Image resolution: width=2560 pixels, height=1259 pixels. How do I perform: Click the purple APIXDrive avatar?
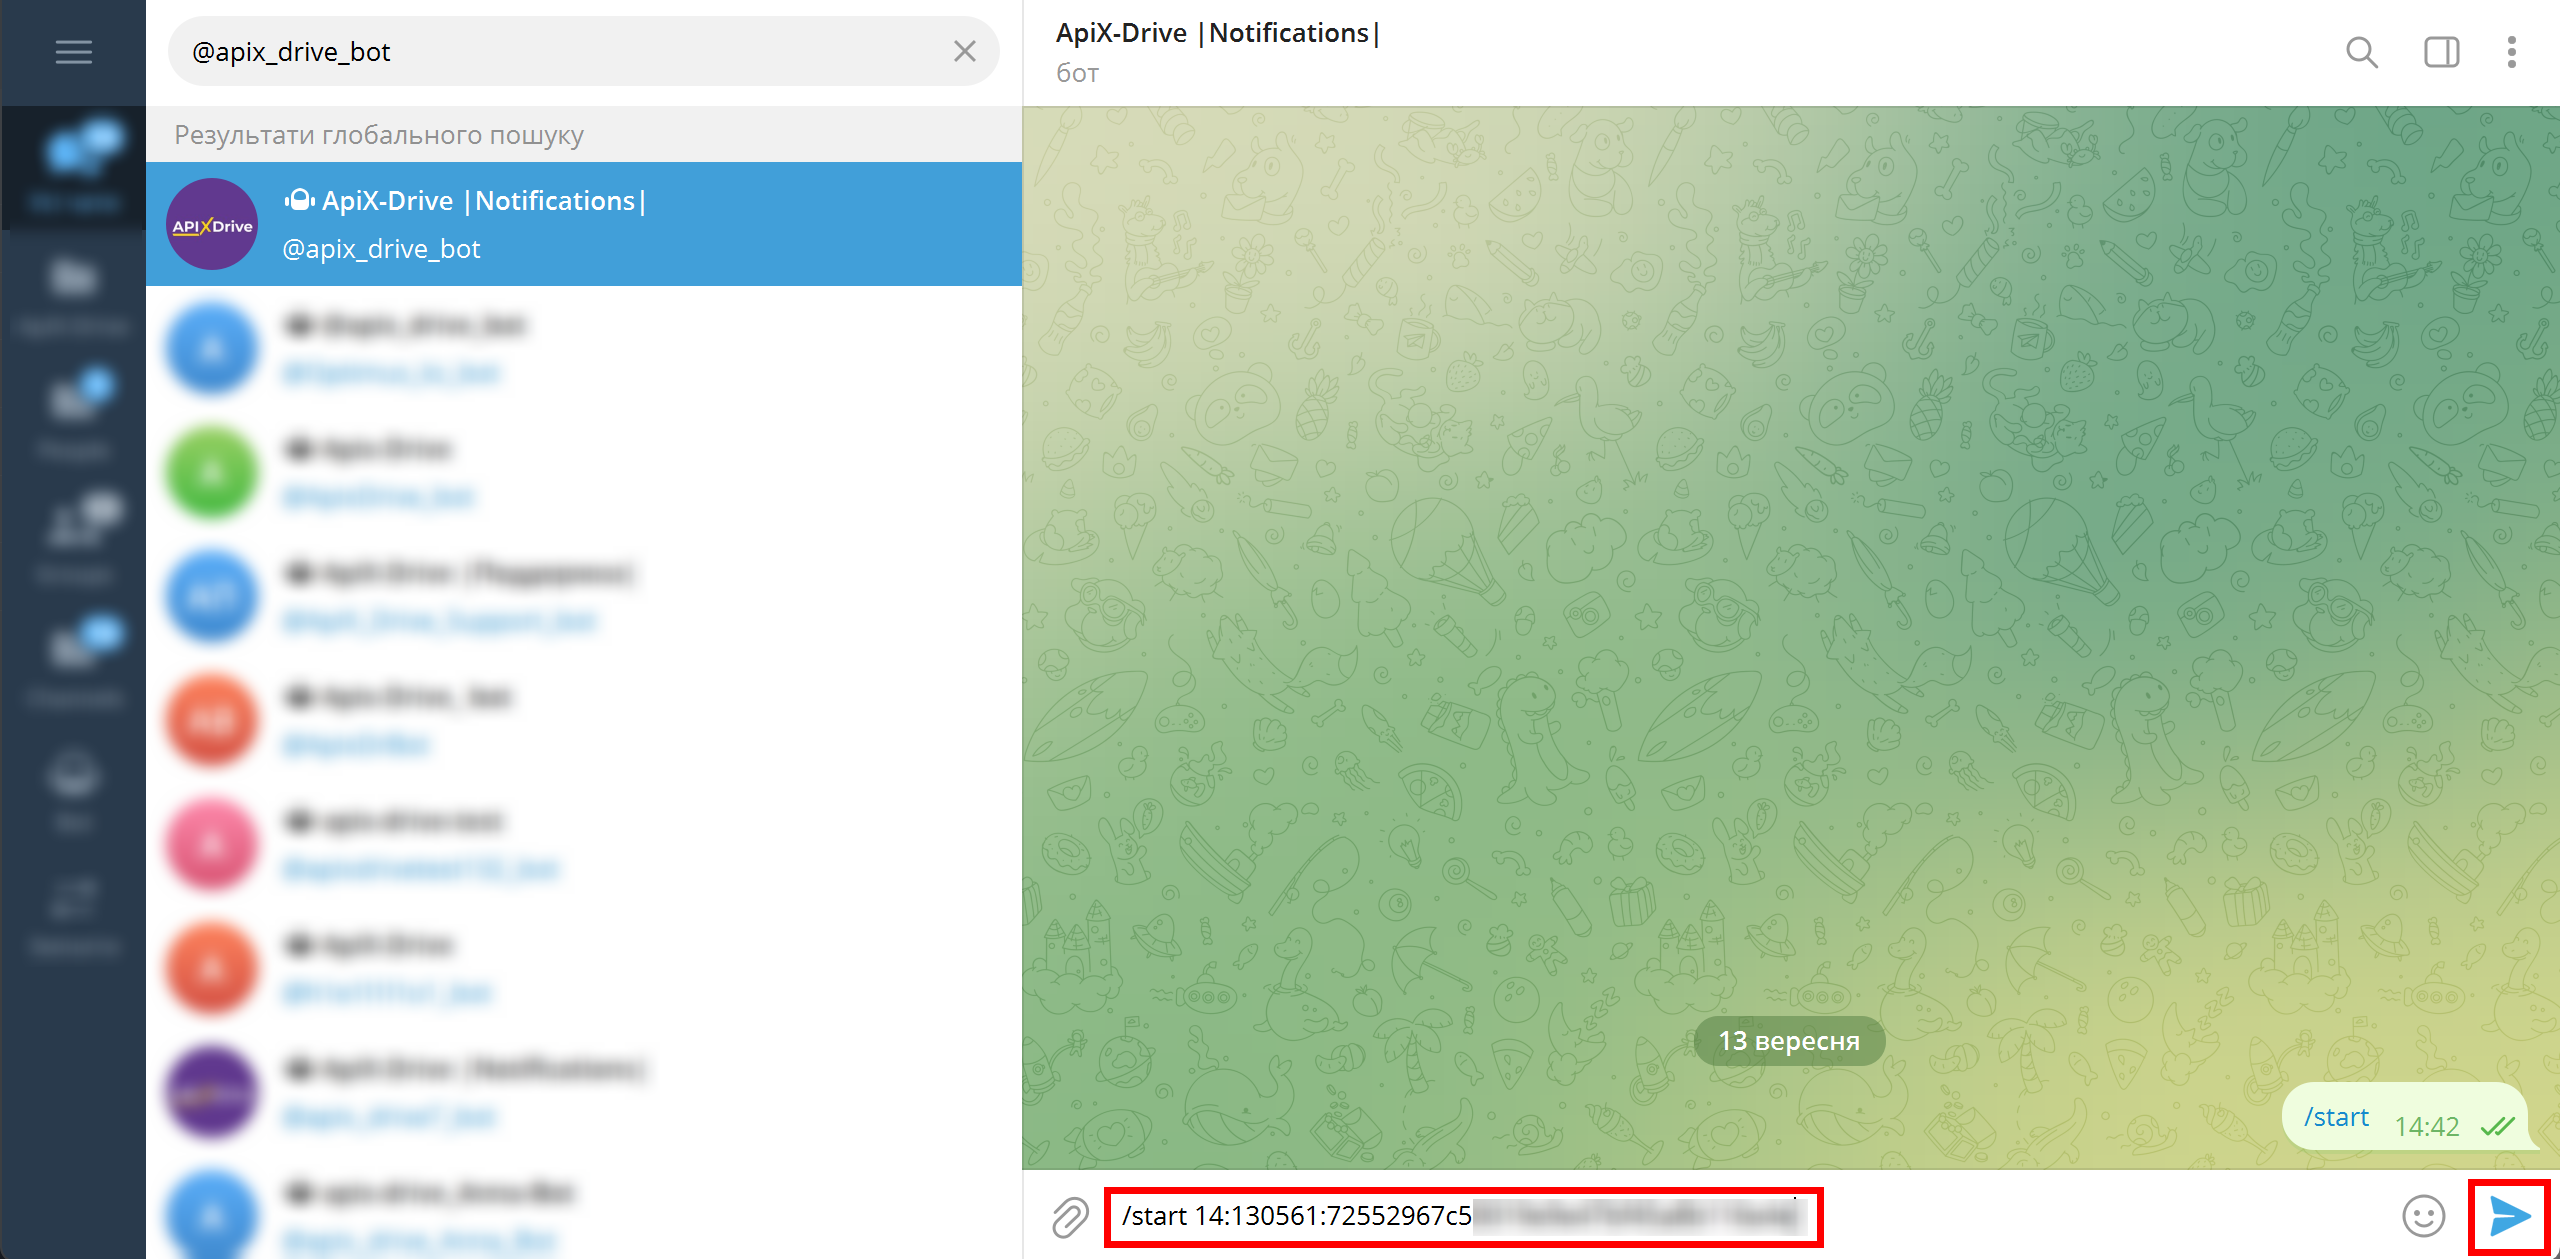[212, 224]
